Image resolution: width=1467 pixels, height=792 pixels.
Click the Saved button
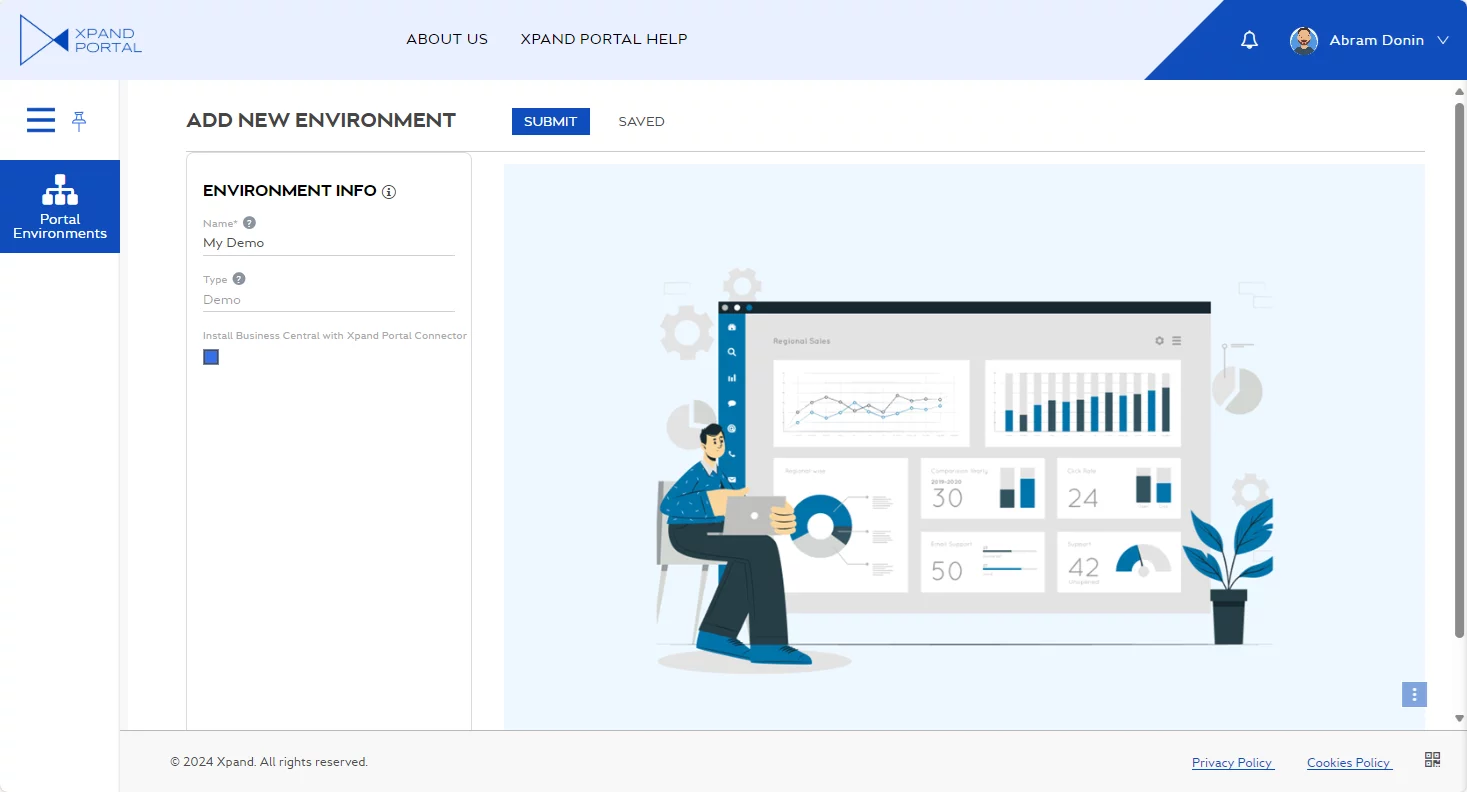[641, 121]
